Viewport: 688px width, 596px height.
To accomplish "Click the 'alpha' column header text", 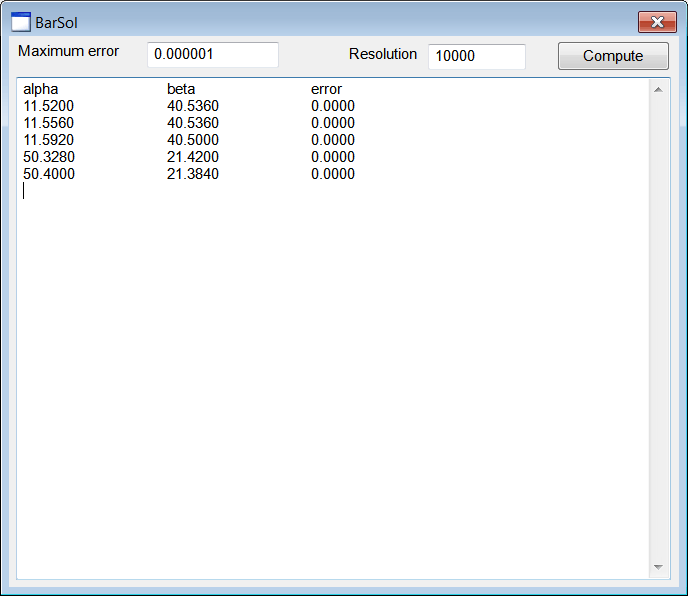I will (x=40, y=89).
